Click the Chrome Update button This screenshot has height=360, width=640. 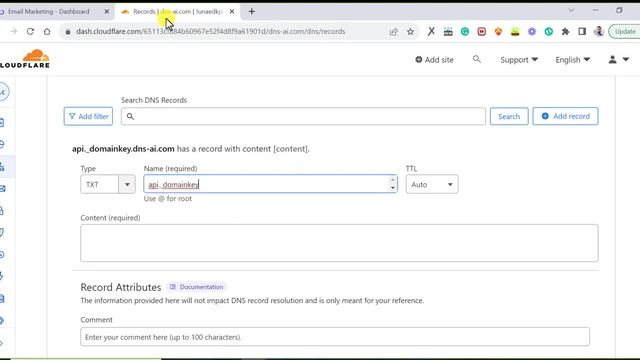625,31
